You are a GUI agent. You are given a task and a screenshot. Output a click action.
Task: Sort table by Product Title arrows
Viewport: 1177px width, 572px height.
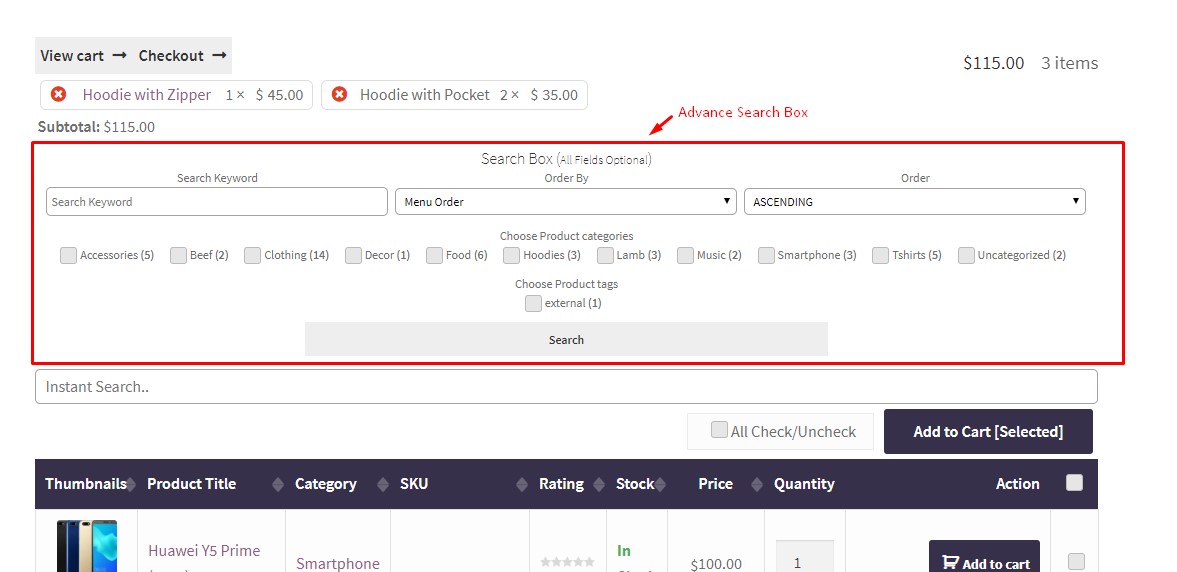click(278, 485)
